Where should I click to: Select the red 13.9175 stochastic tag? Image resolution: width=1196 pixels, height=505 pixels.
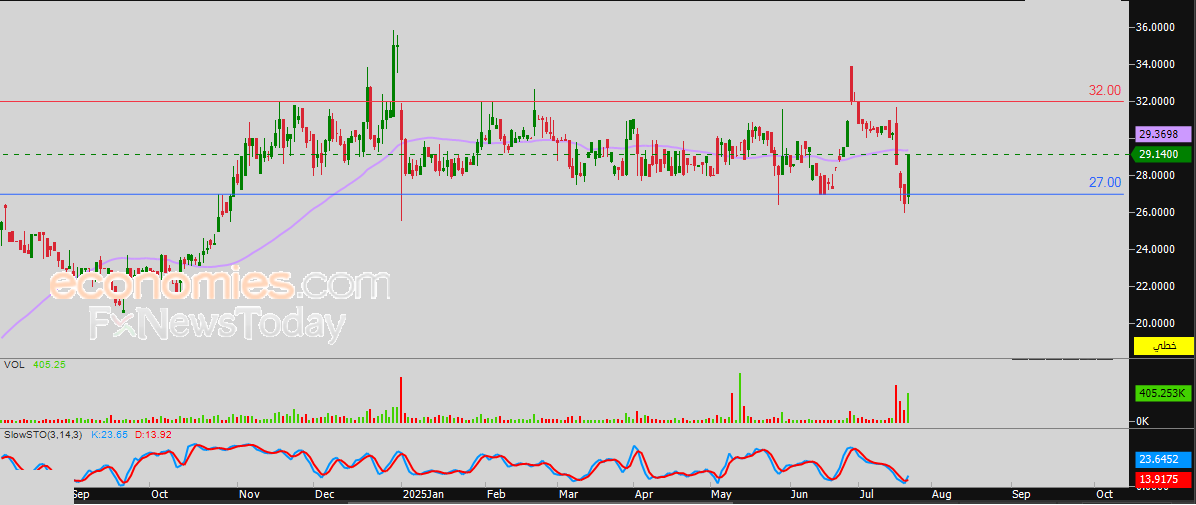click(1164, 480)
